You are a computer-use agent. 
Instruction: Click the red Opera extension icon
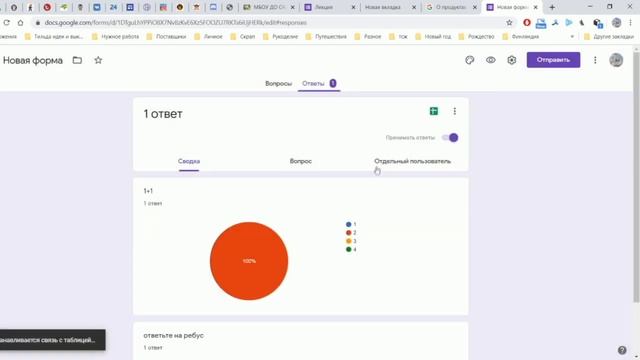(527, 23)
